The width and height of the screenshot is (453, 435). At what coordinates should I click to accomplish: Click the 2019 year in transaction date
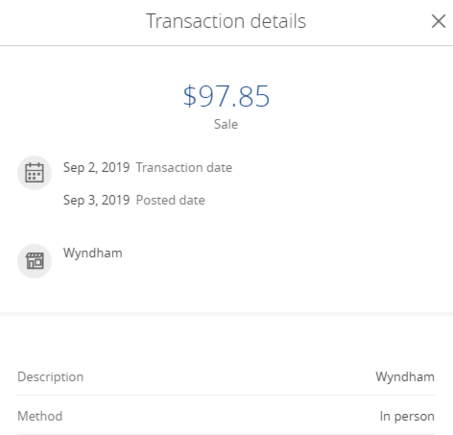pyautogui.click(x=116, y=167)
